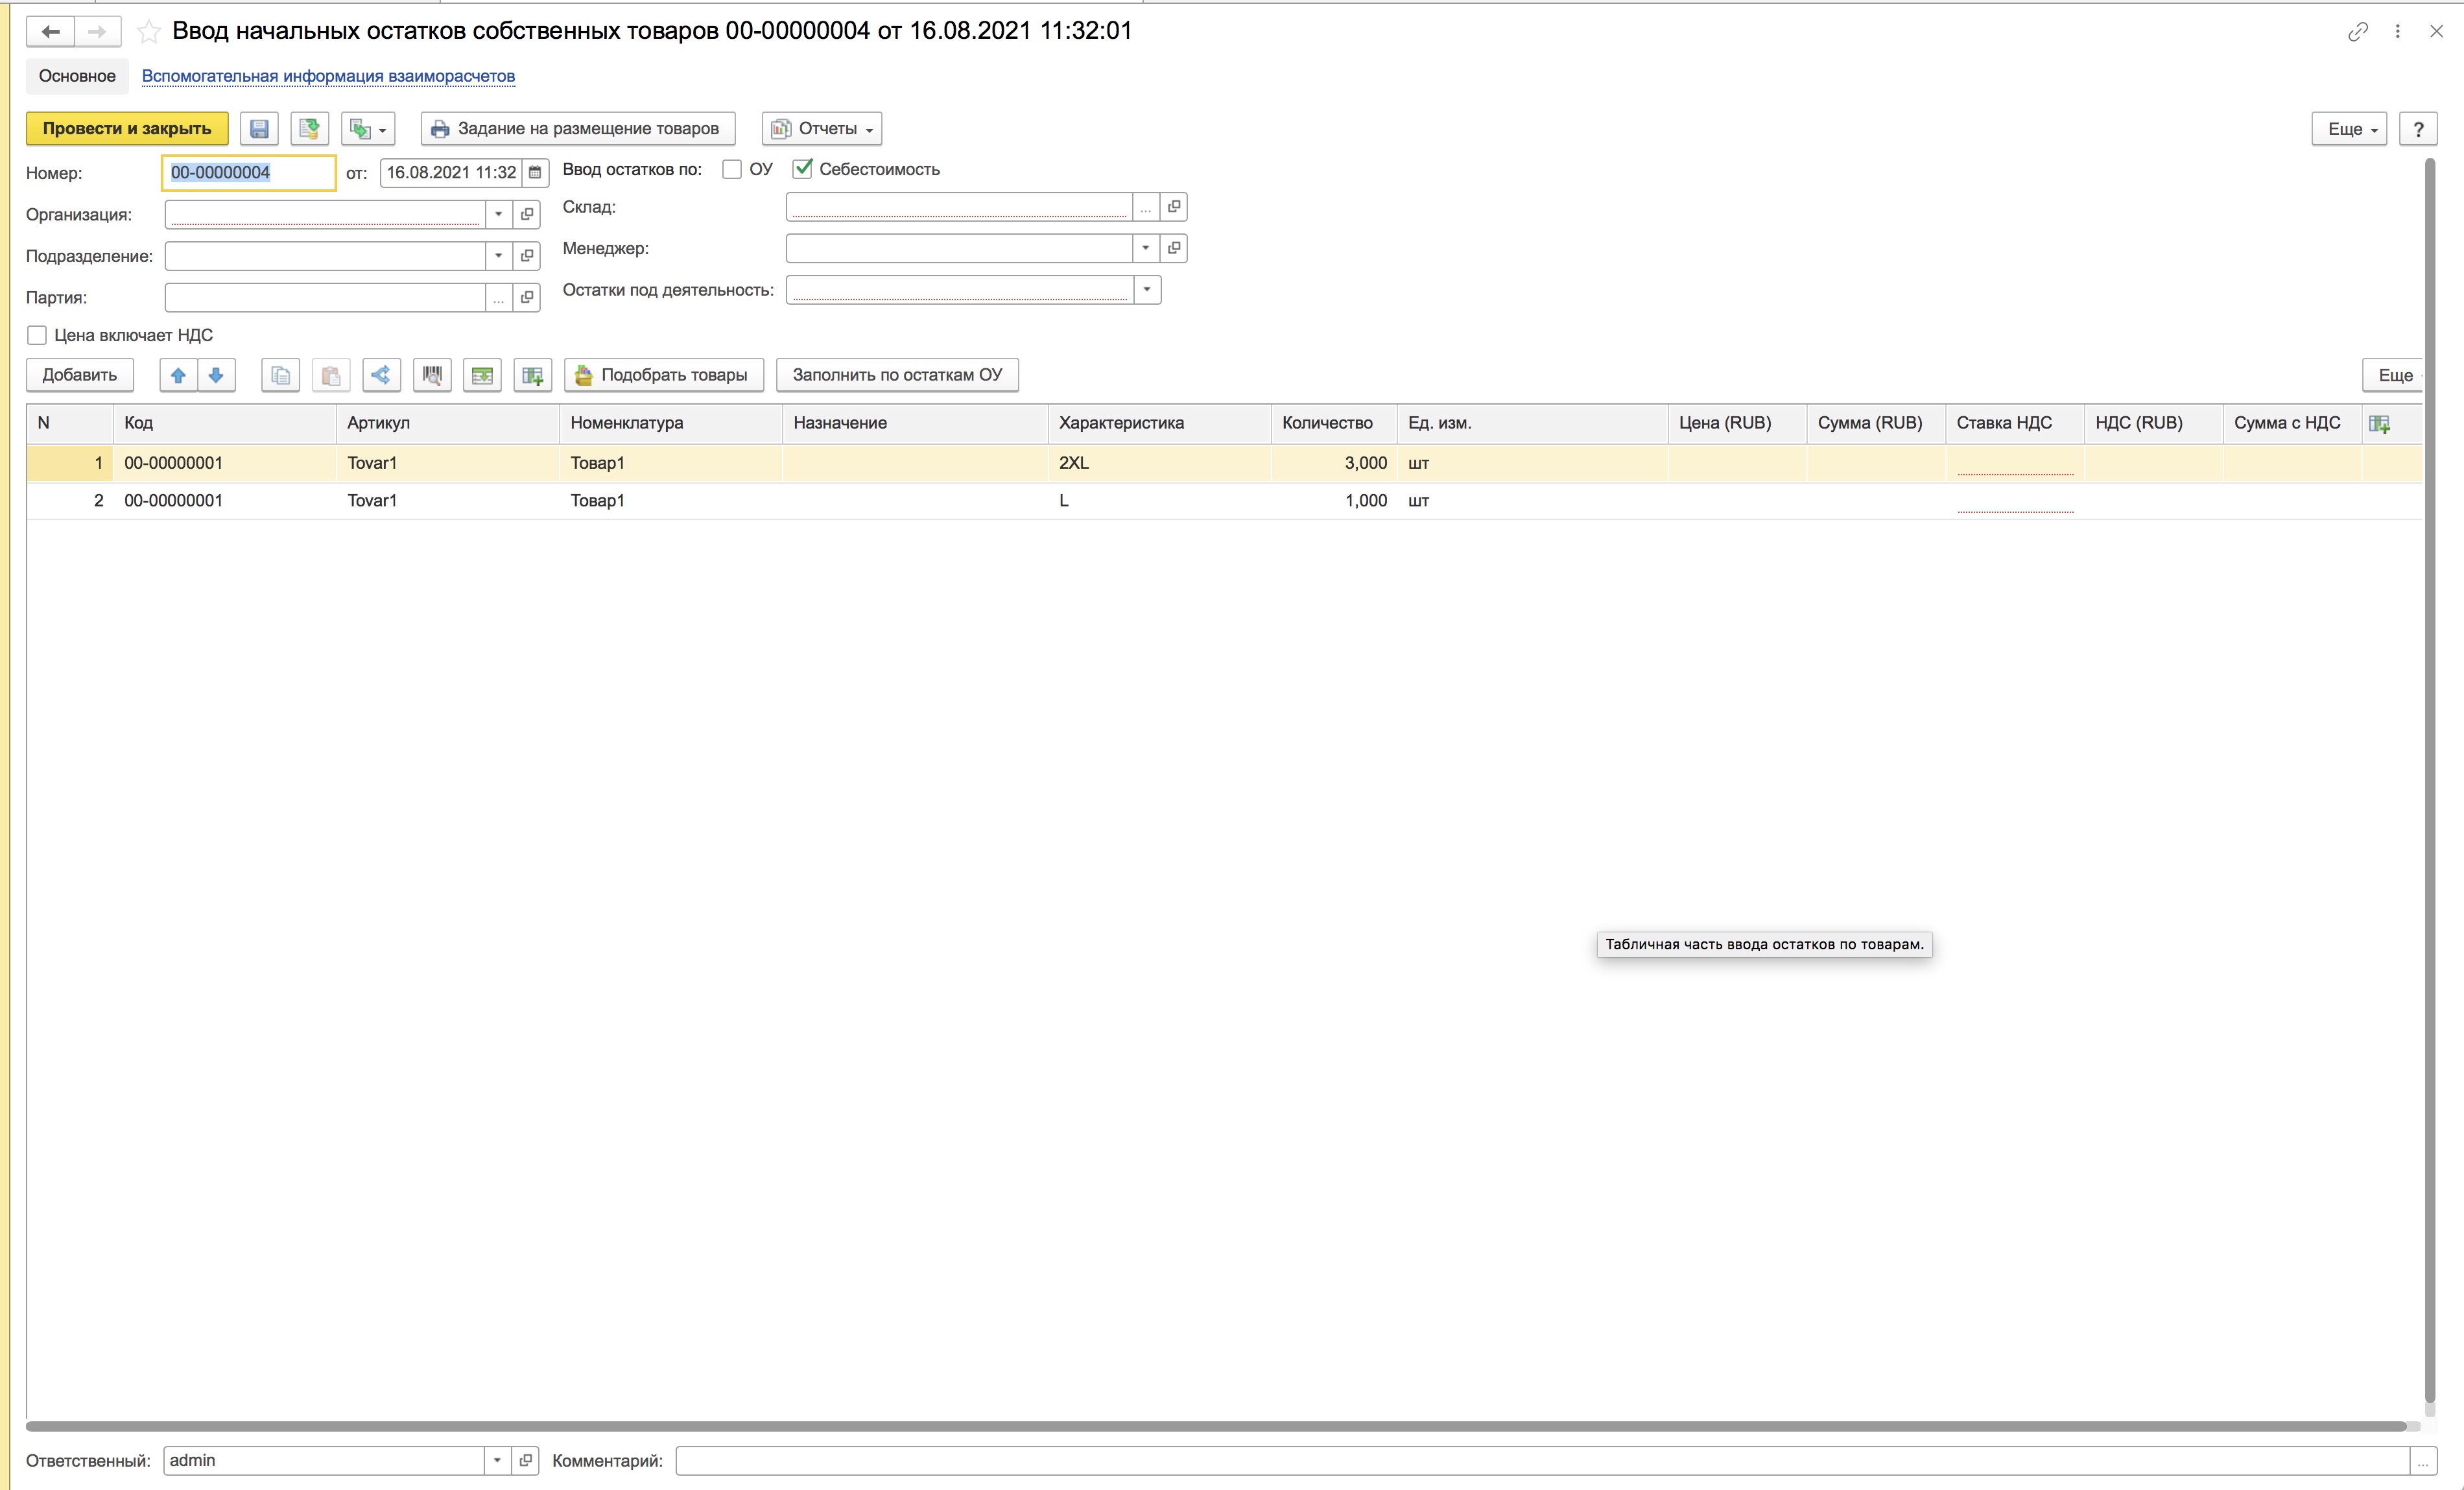Click the column settings icon in table header
The height and width of the screenshot is (1490, 2464).
tap(2380, 424)
